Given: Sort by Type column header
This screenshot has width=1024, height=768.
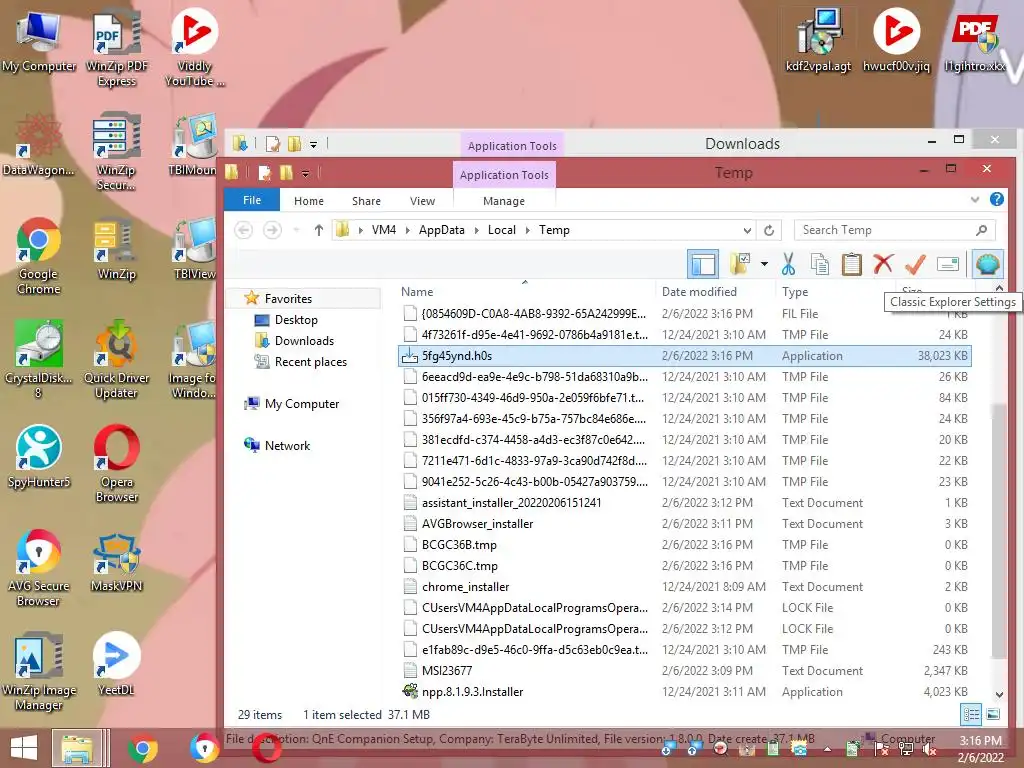Looking at the screenshot, I should point(795,291).
